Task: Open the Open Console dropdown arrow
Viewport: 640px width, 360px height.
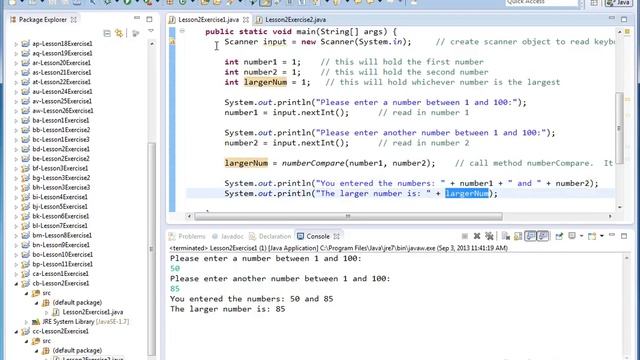Action: pos(602,236)
